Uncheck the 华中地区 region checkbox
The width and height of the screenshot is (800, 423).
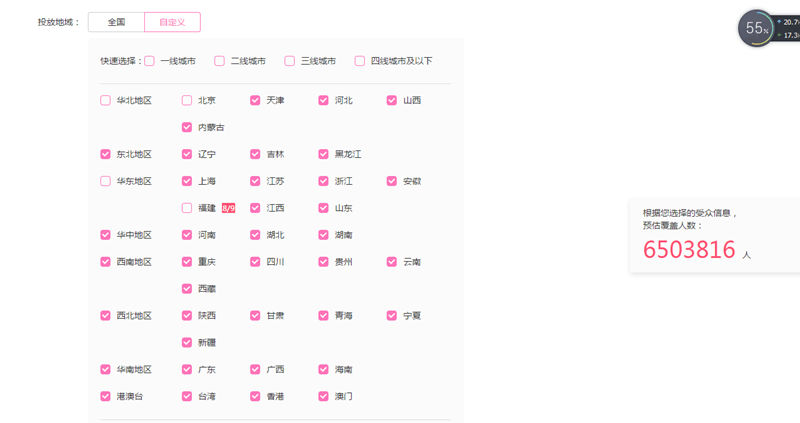106,235
